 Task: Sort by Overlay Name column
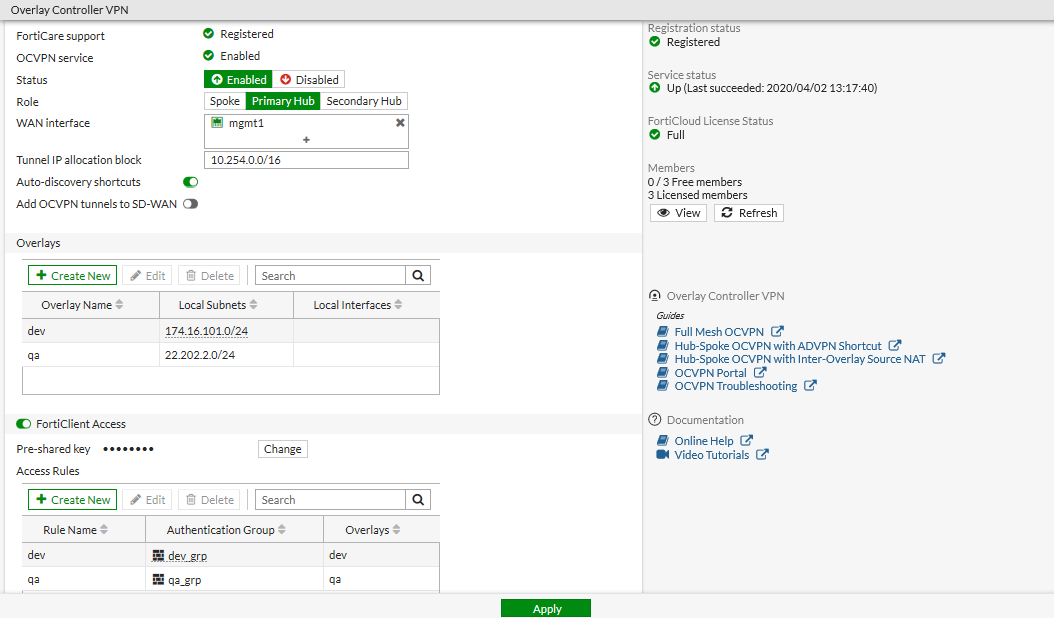(x=120, y=305)
